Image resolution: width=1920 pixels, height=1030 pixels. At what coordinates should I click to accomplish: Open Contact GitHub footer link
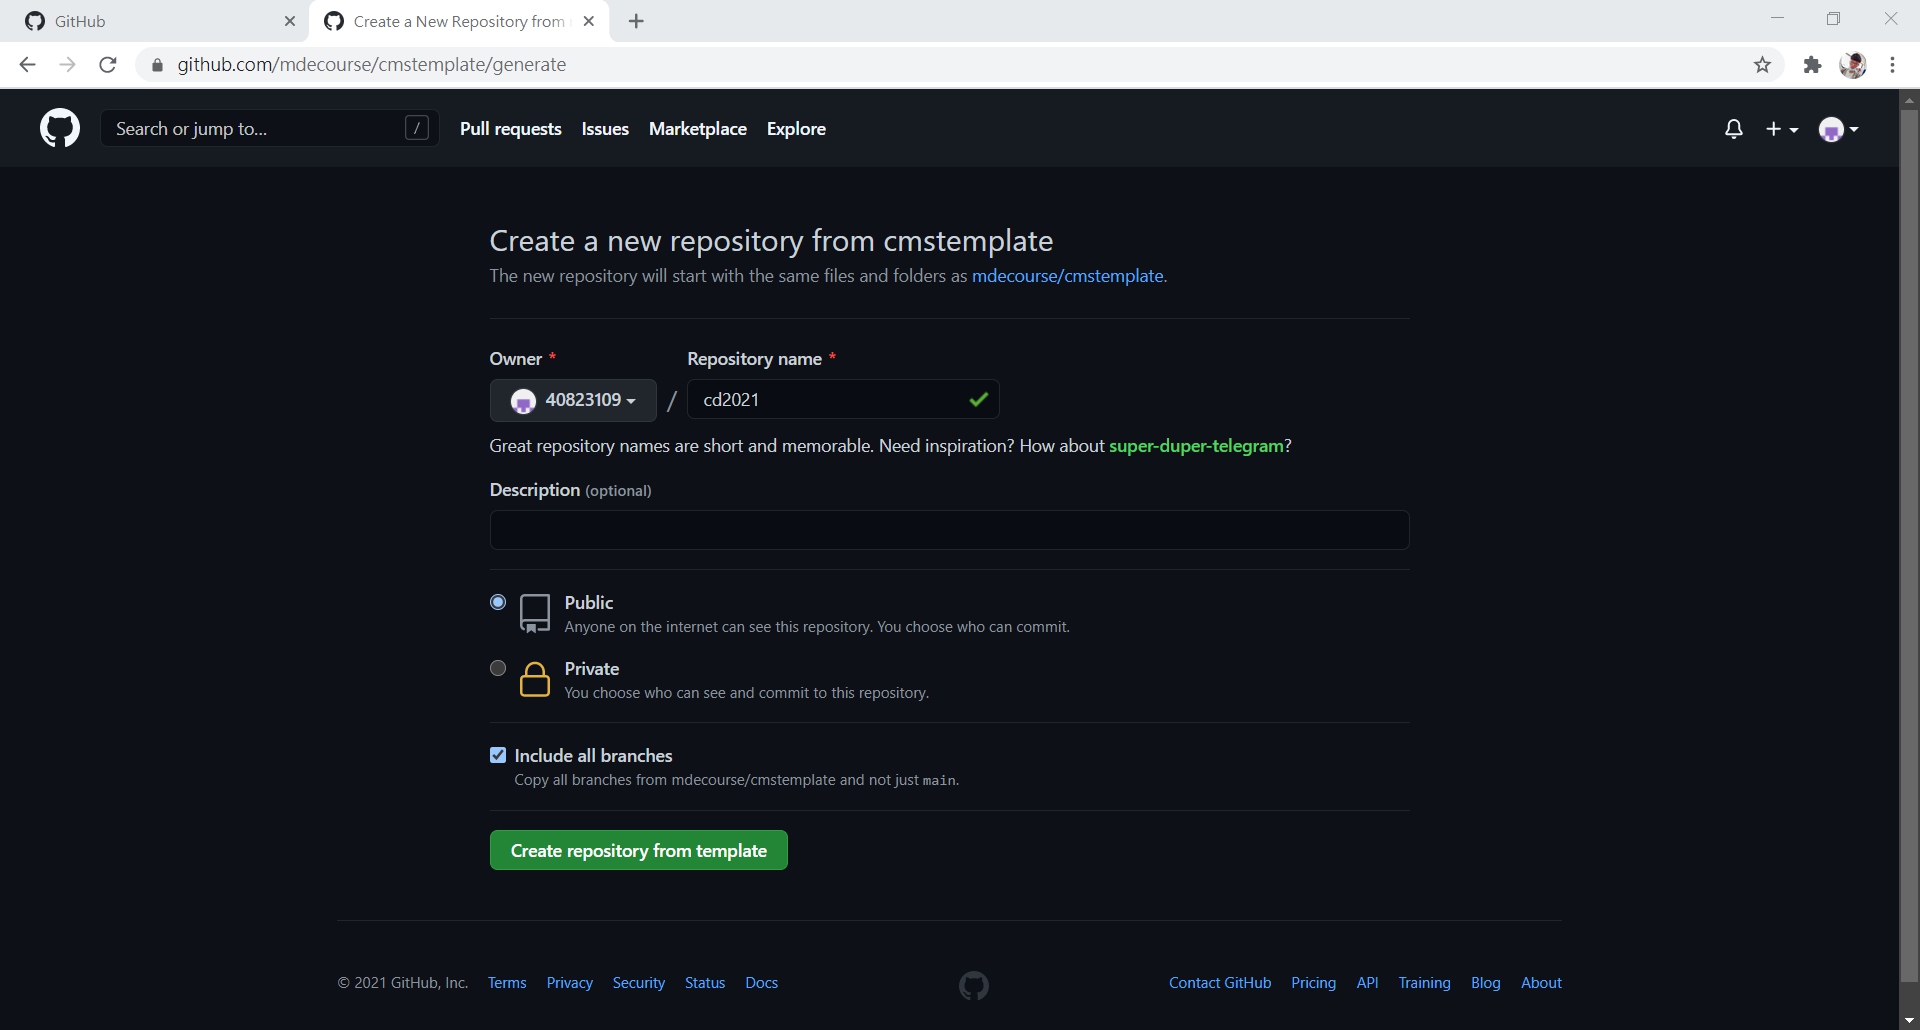pyautogui.click(x=1220, y=983)
